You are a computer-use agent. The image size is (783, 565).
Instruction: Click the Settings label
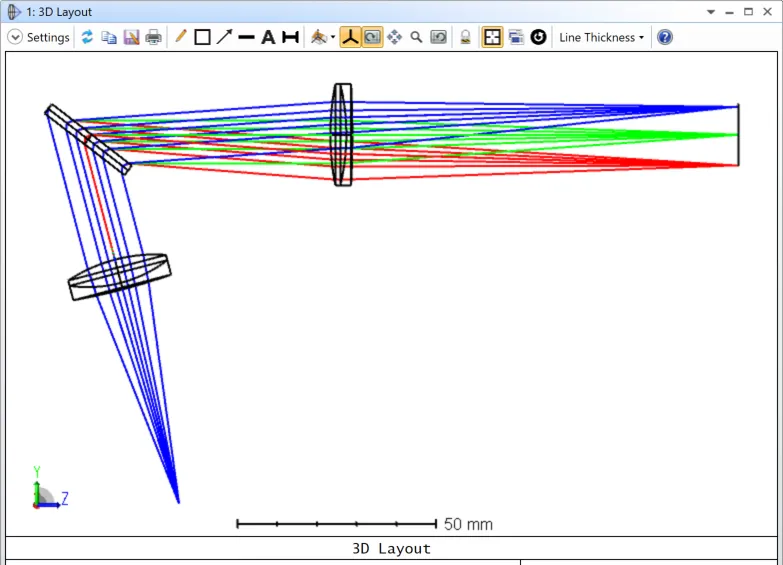tap(48, 37)
